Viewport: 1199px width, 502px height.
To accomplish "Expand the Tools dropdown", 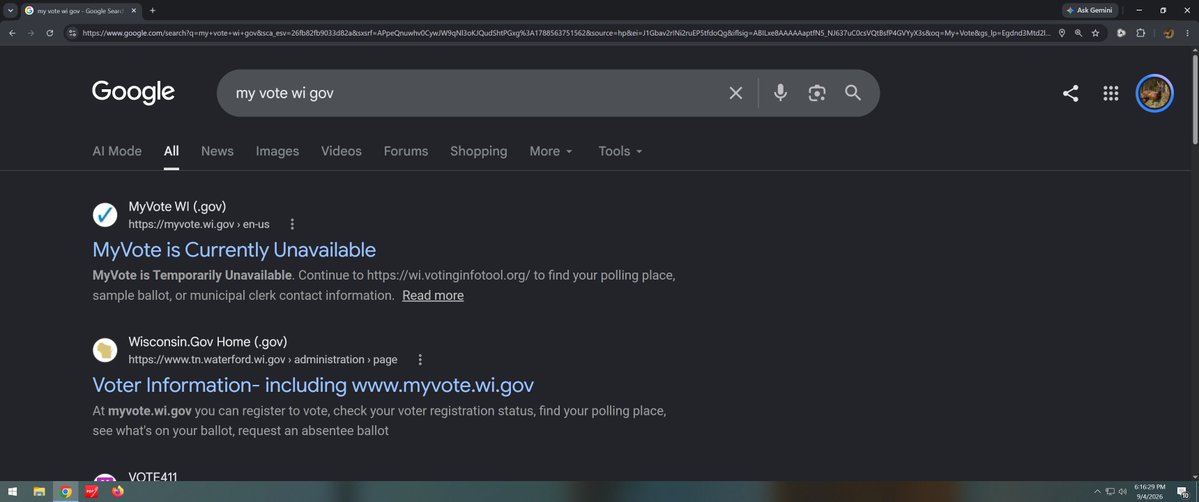I will click(620, 152).
